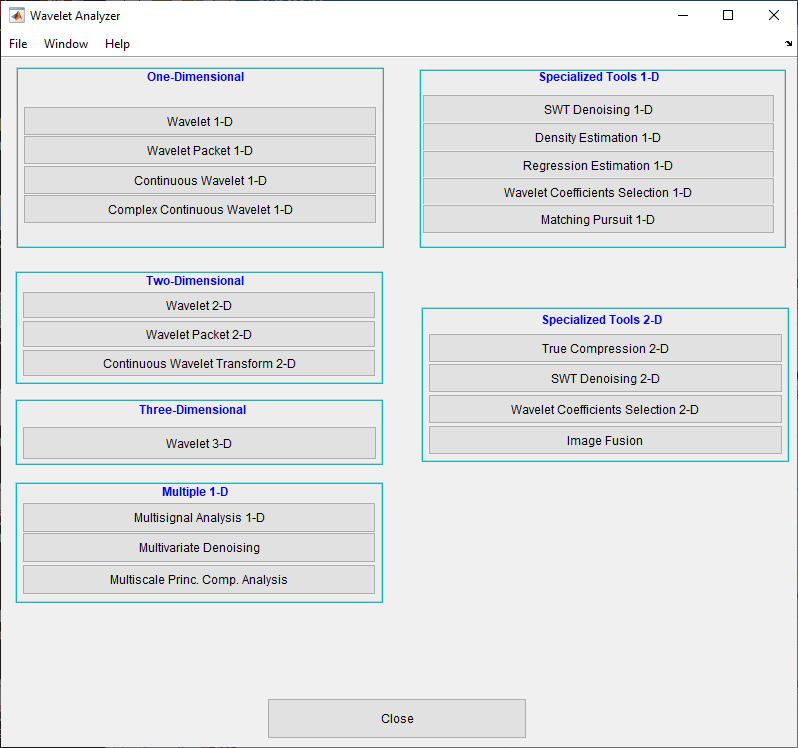Open Wavelet Packet 1-D
This screenshot has height=748, width=798.
[x=200, y=150]
